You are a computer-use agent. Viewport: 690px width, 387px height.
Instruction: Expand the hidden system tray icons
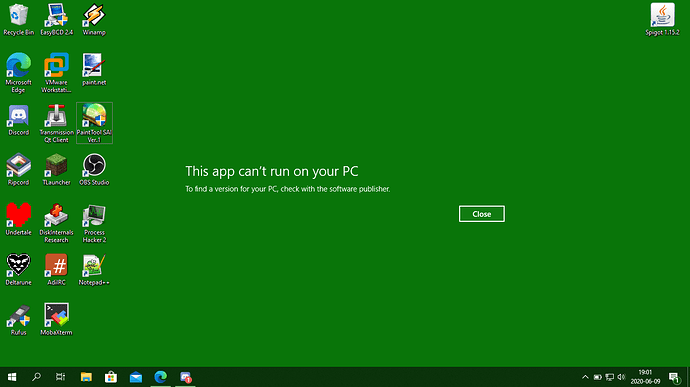(x=585, y=377)
